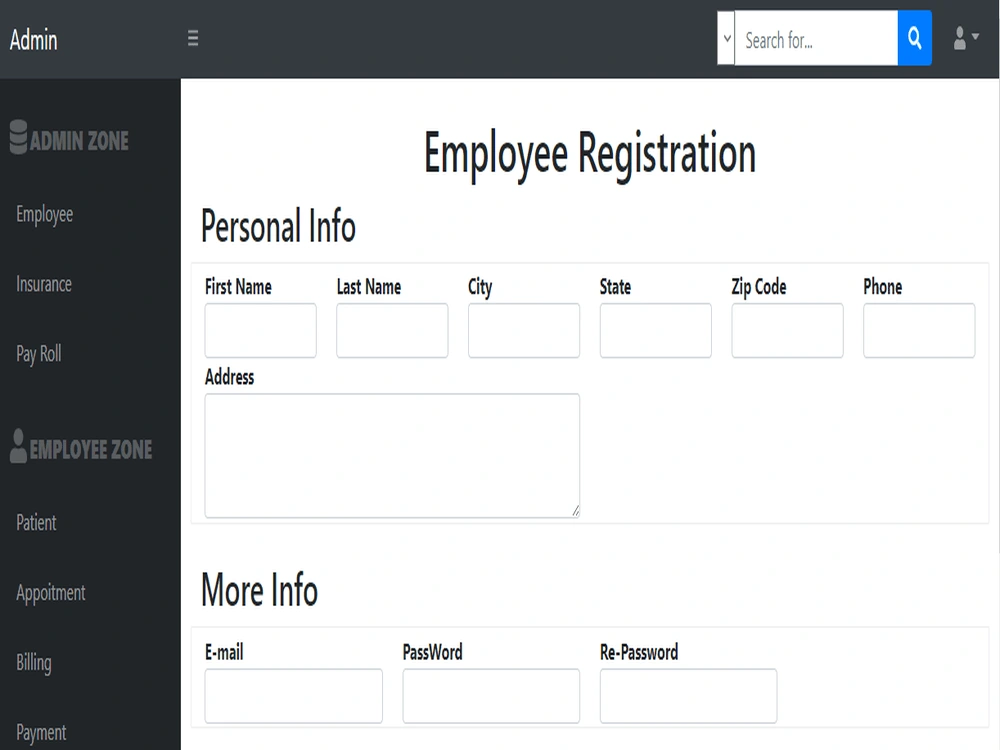Open the Patient page
Viewport: 1000px width, 750px height.
point(35,523)
